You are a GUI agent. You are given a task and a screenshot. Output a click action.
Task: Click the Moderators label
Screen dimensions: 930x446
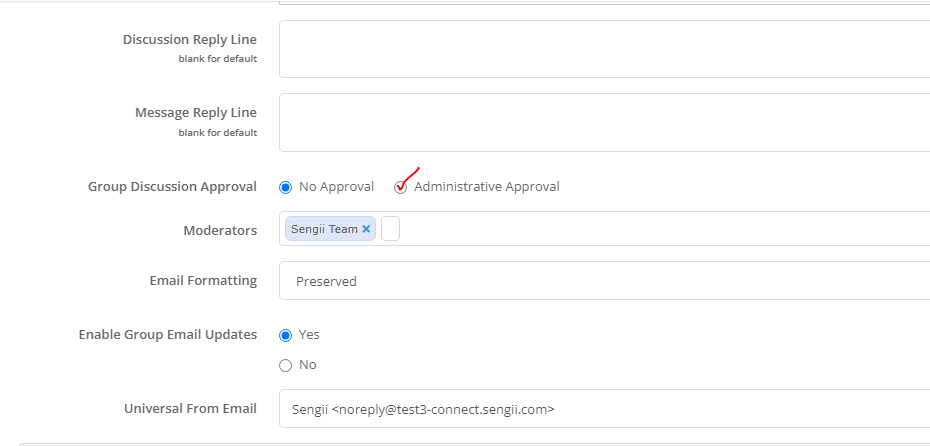click(220, 230)
